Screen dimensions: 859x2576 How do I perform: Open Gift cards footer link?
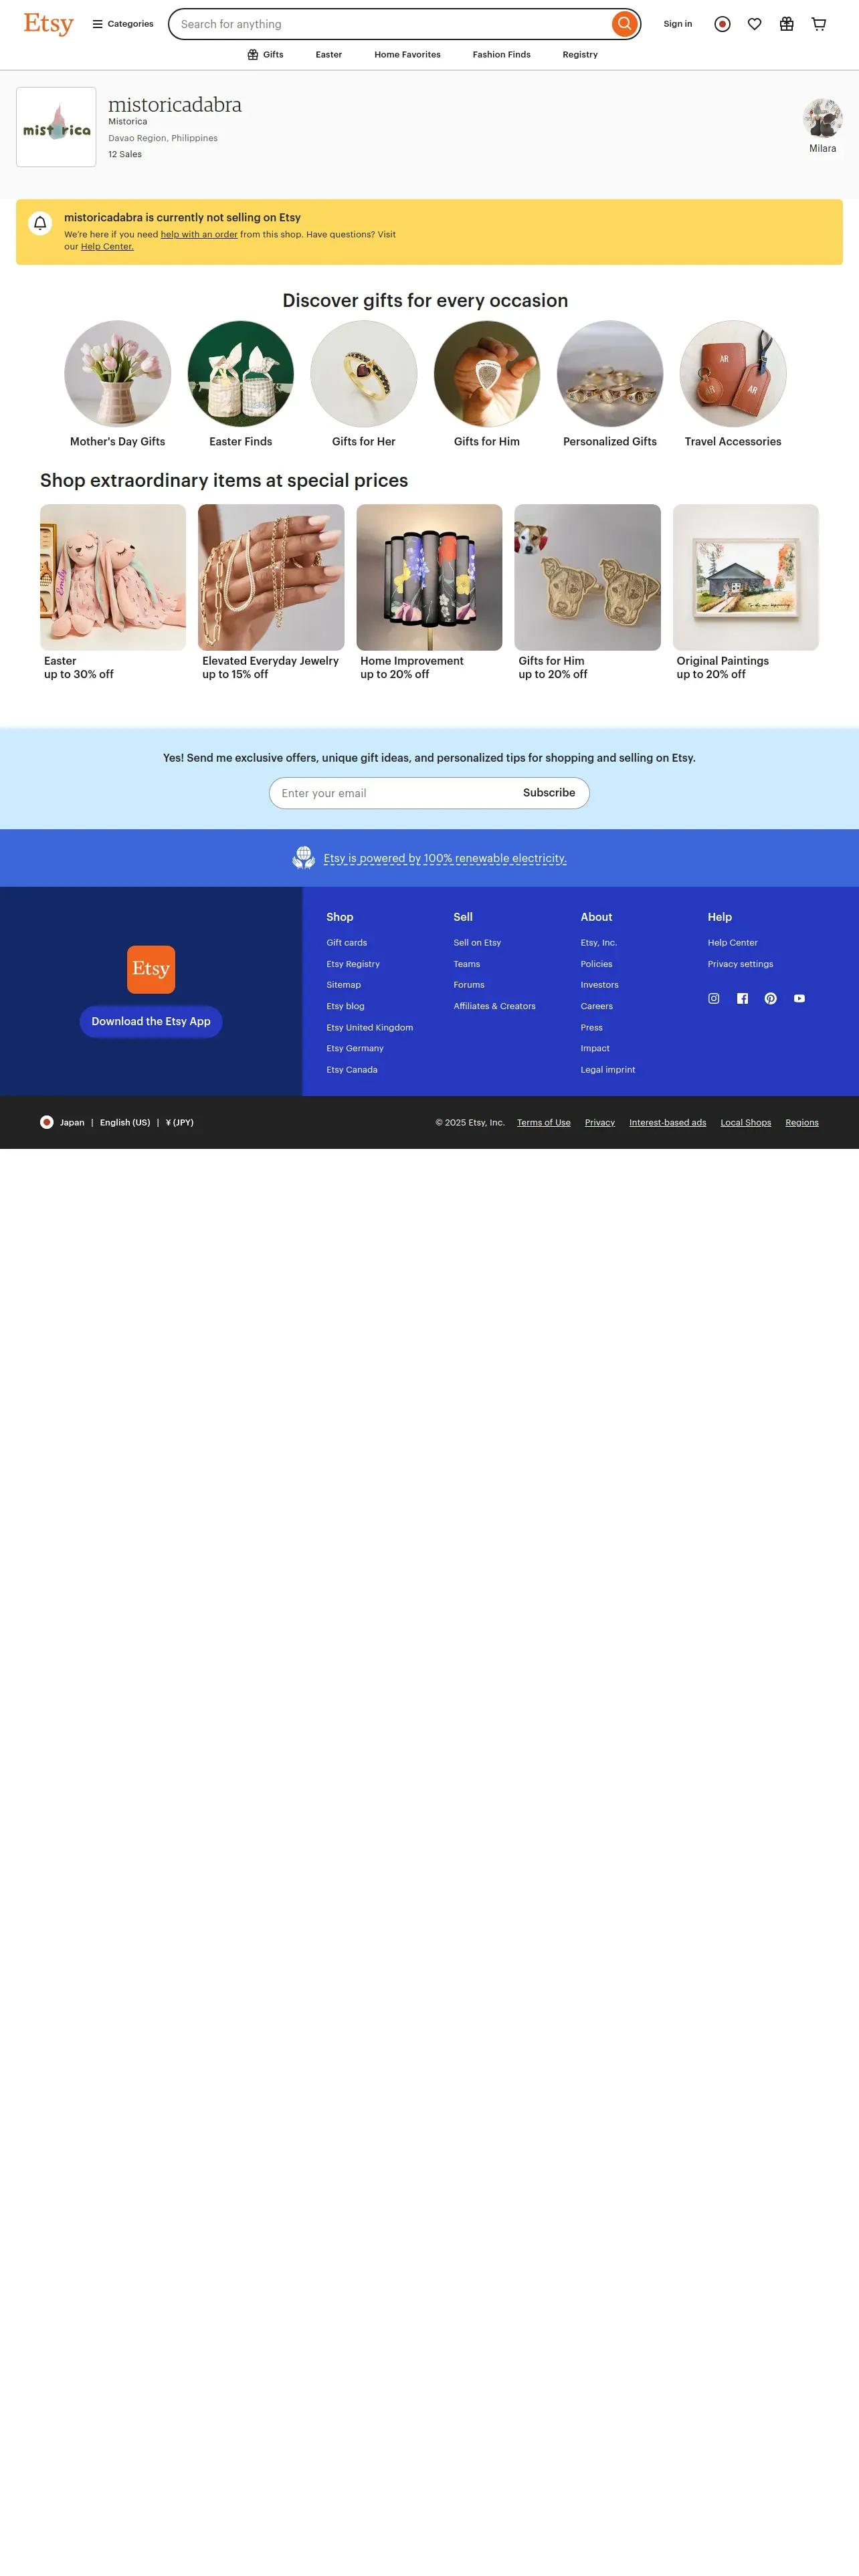click(346, 943)
